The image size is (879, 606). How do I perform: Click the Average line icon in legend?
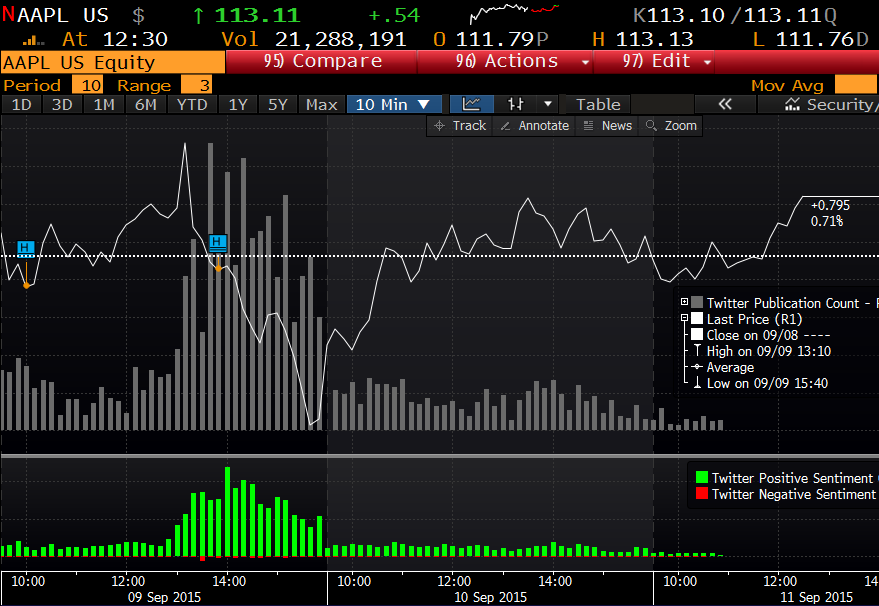[x=697, y=367]
